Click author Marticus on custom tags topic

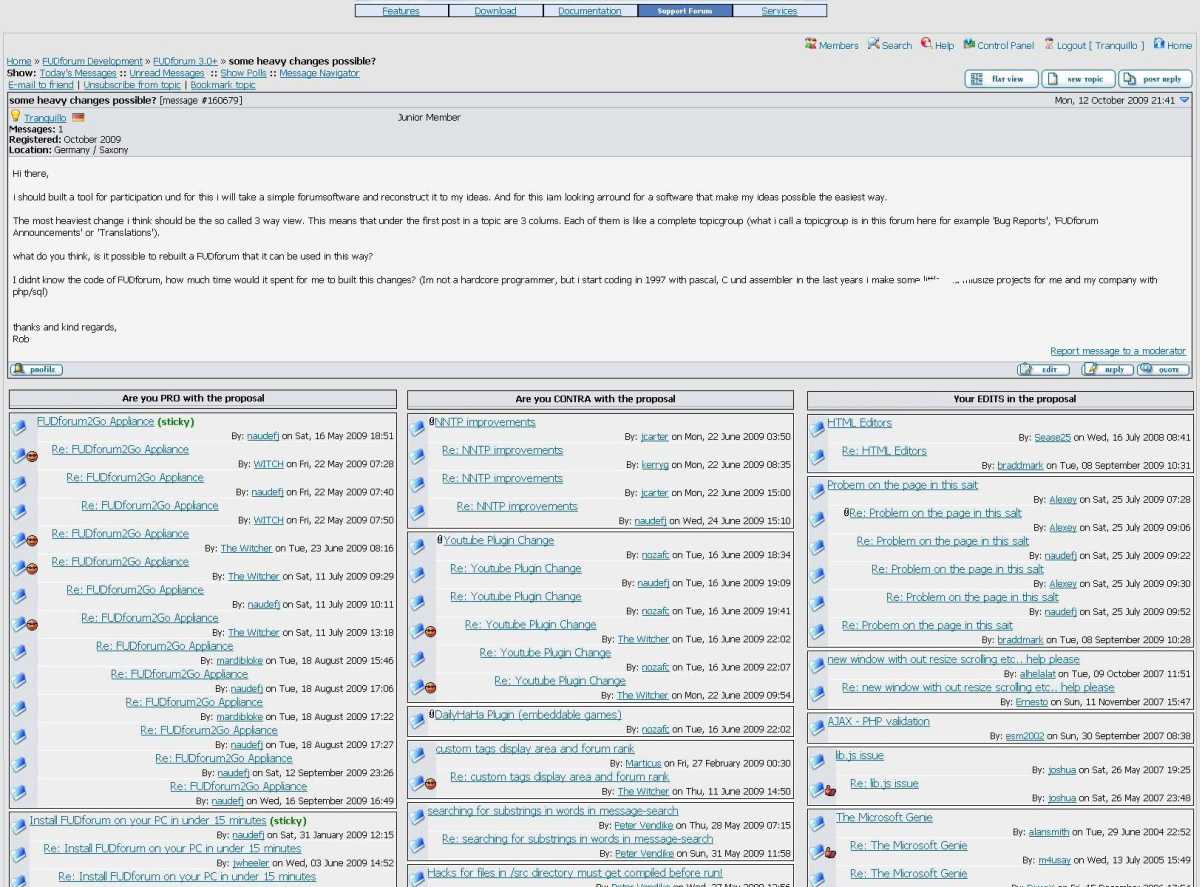pyautogui.click(x=643, y=763)
